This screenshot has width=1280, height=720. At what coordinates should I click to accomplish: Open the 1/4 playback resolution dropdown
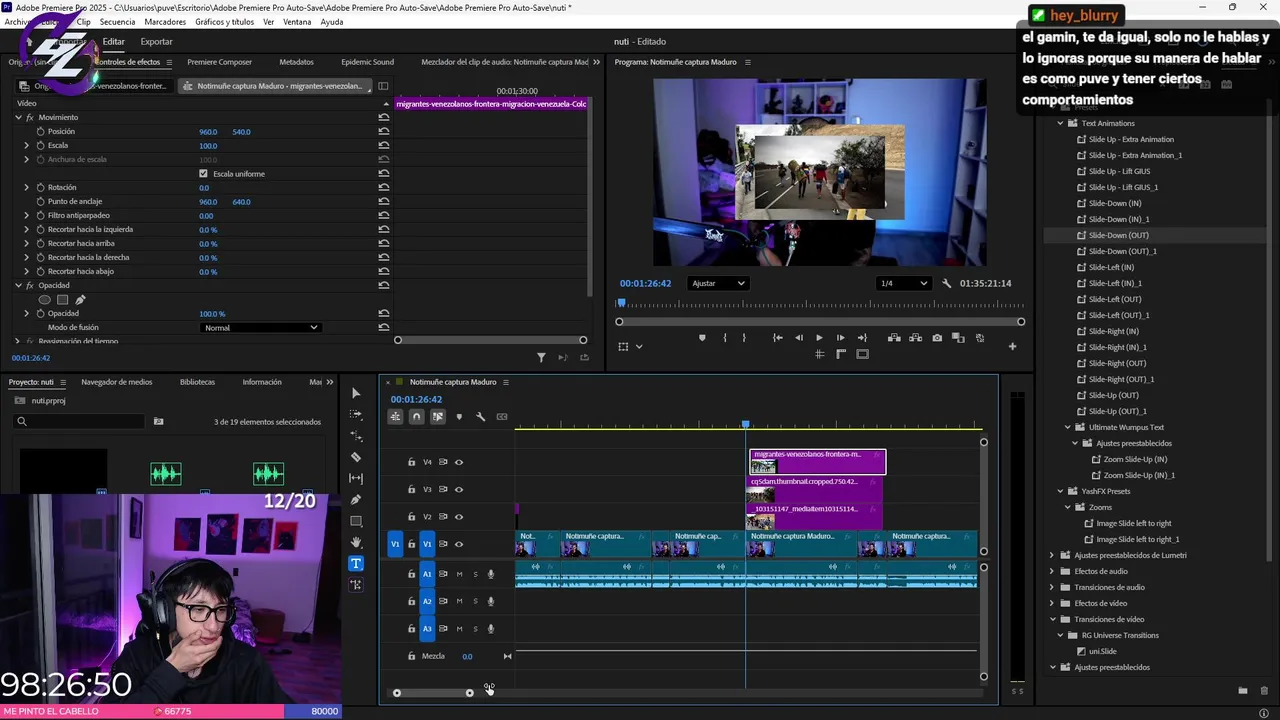903,283
